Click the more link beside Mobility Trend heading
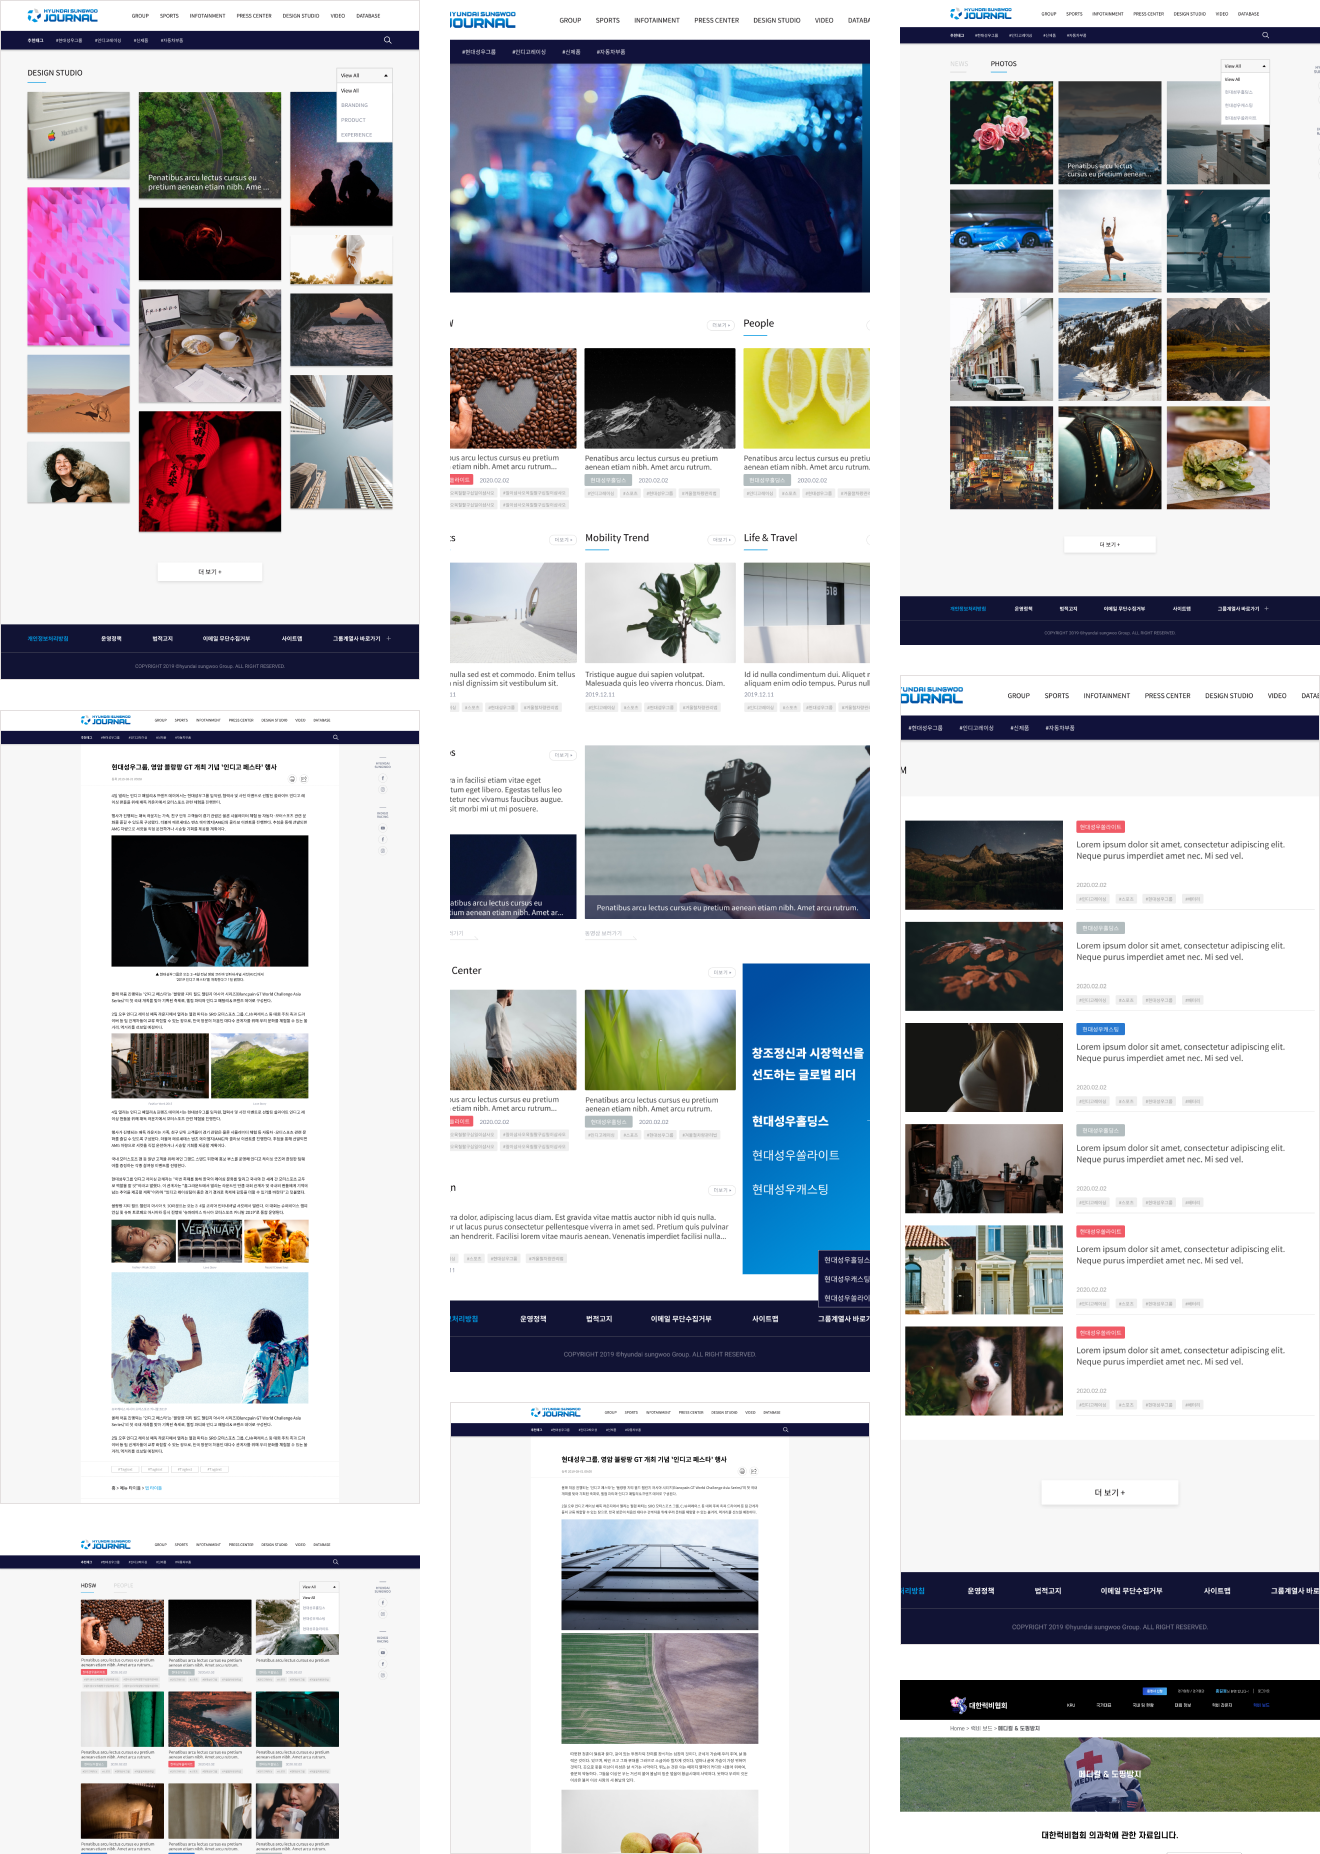 721,540
